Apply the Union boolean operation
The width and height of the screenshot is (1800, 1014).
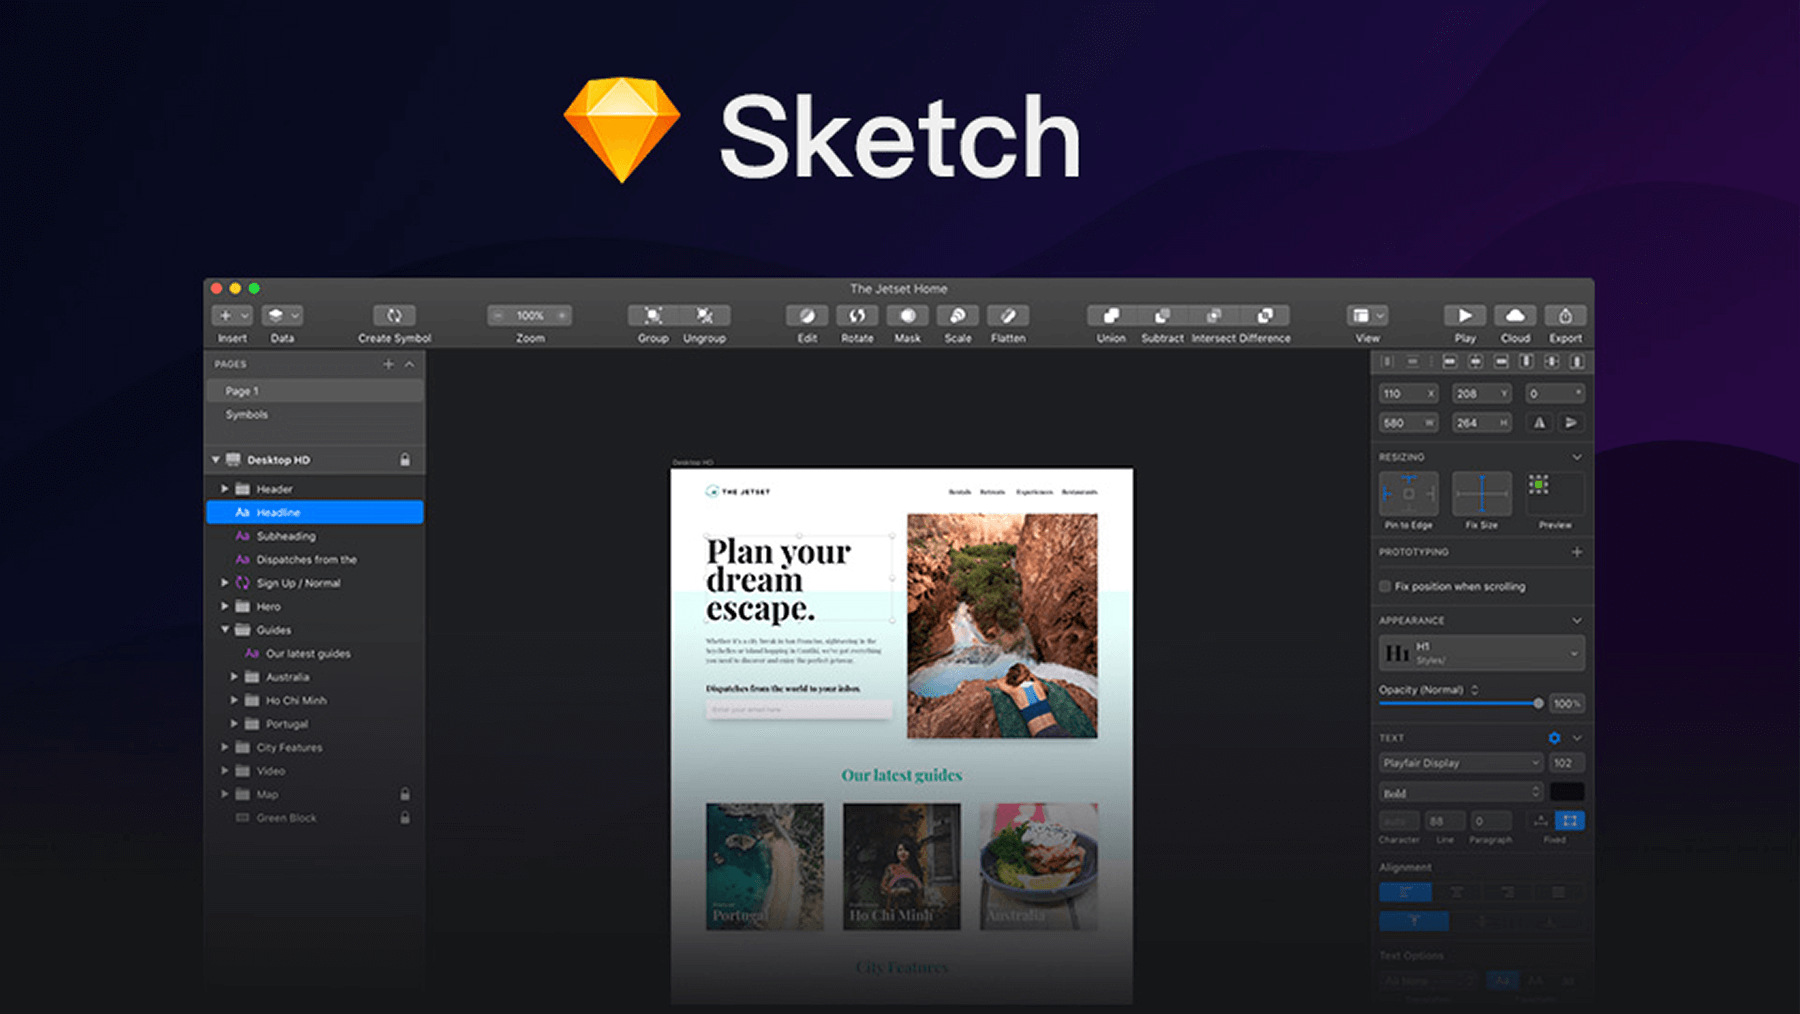coord(1110,316)
